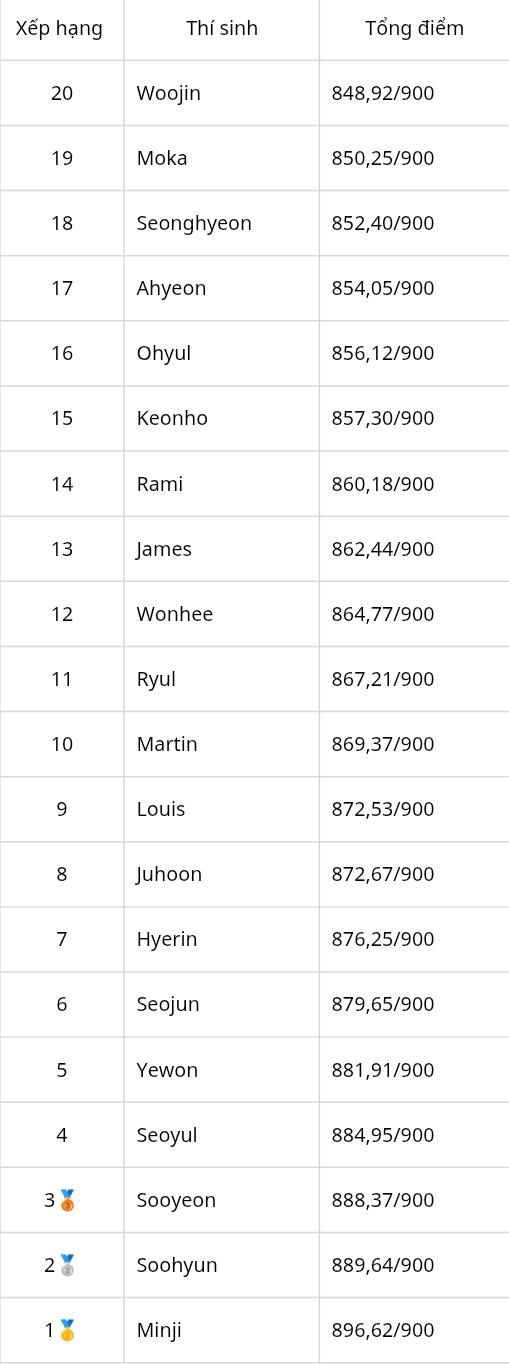Click contestant name Hyerin
The width and height of the screenshot is (509, 1364).
[x=167, y=939]
